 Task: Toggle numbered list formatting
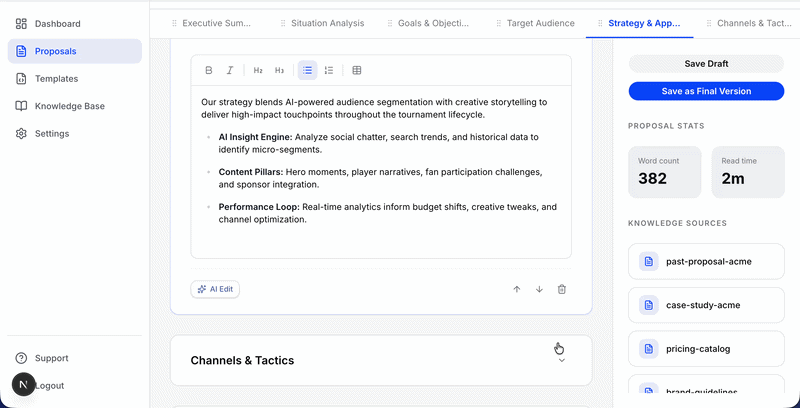coord(329,70)
